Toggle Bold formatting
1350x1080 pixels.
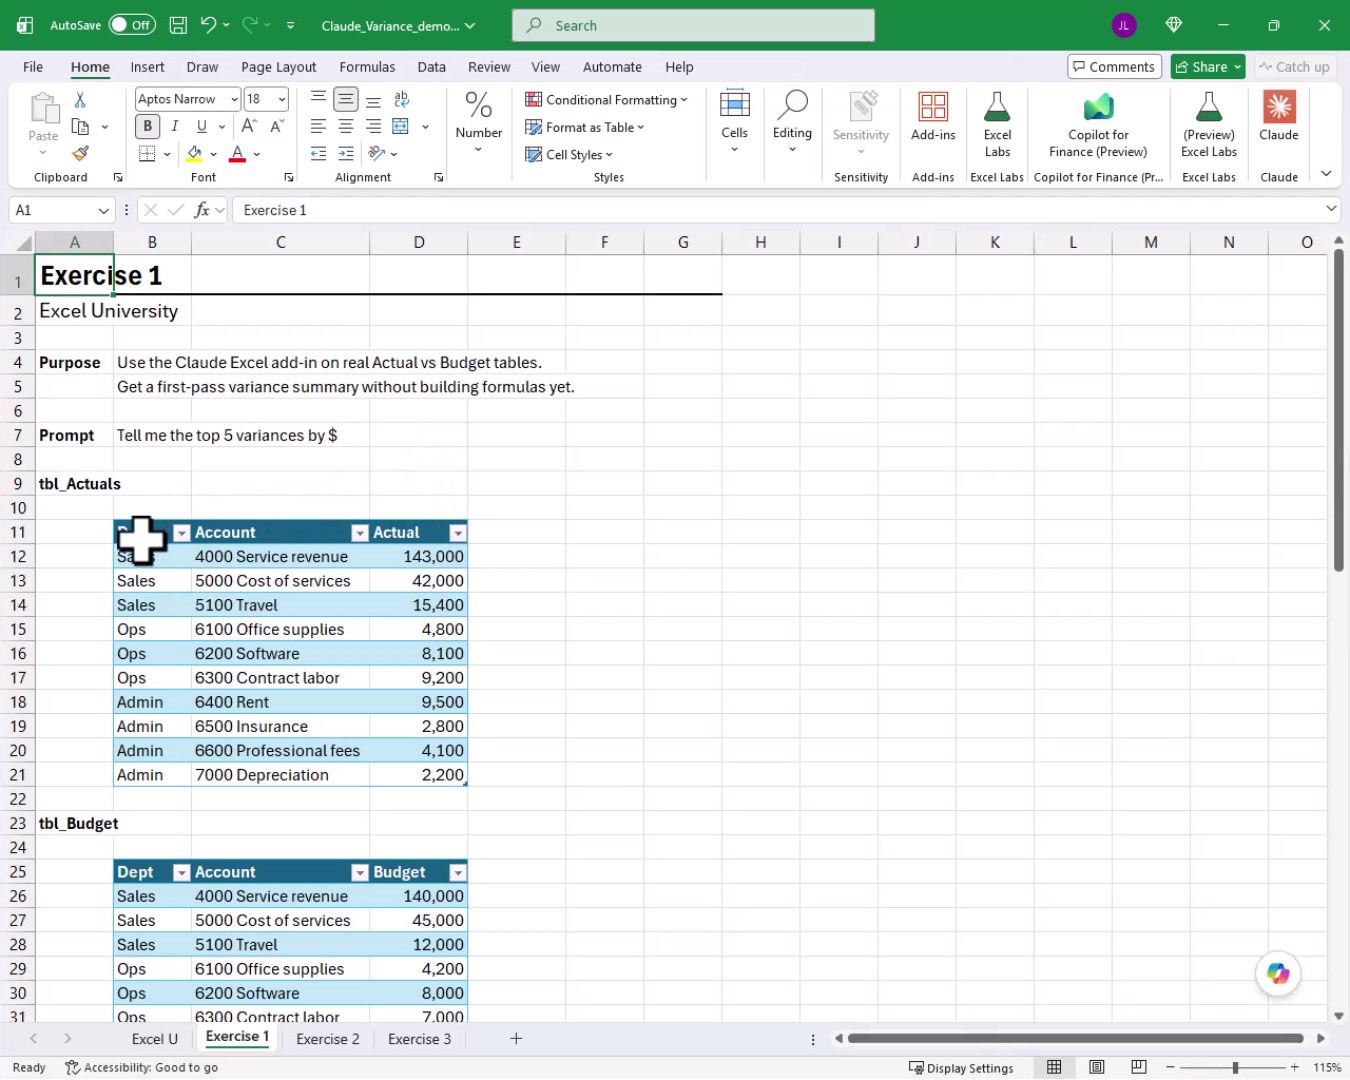pos(147,126)
